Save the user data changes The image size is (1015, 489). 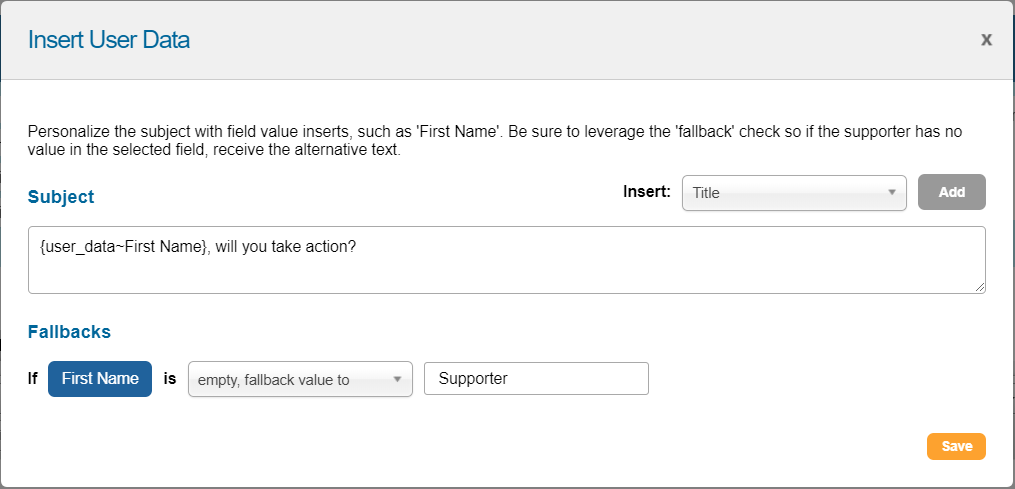click(956, 446)
